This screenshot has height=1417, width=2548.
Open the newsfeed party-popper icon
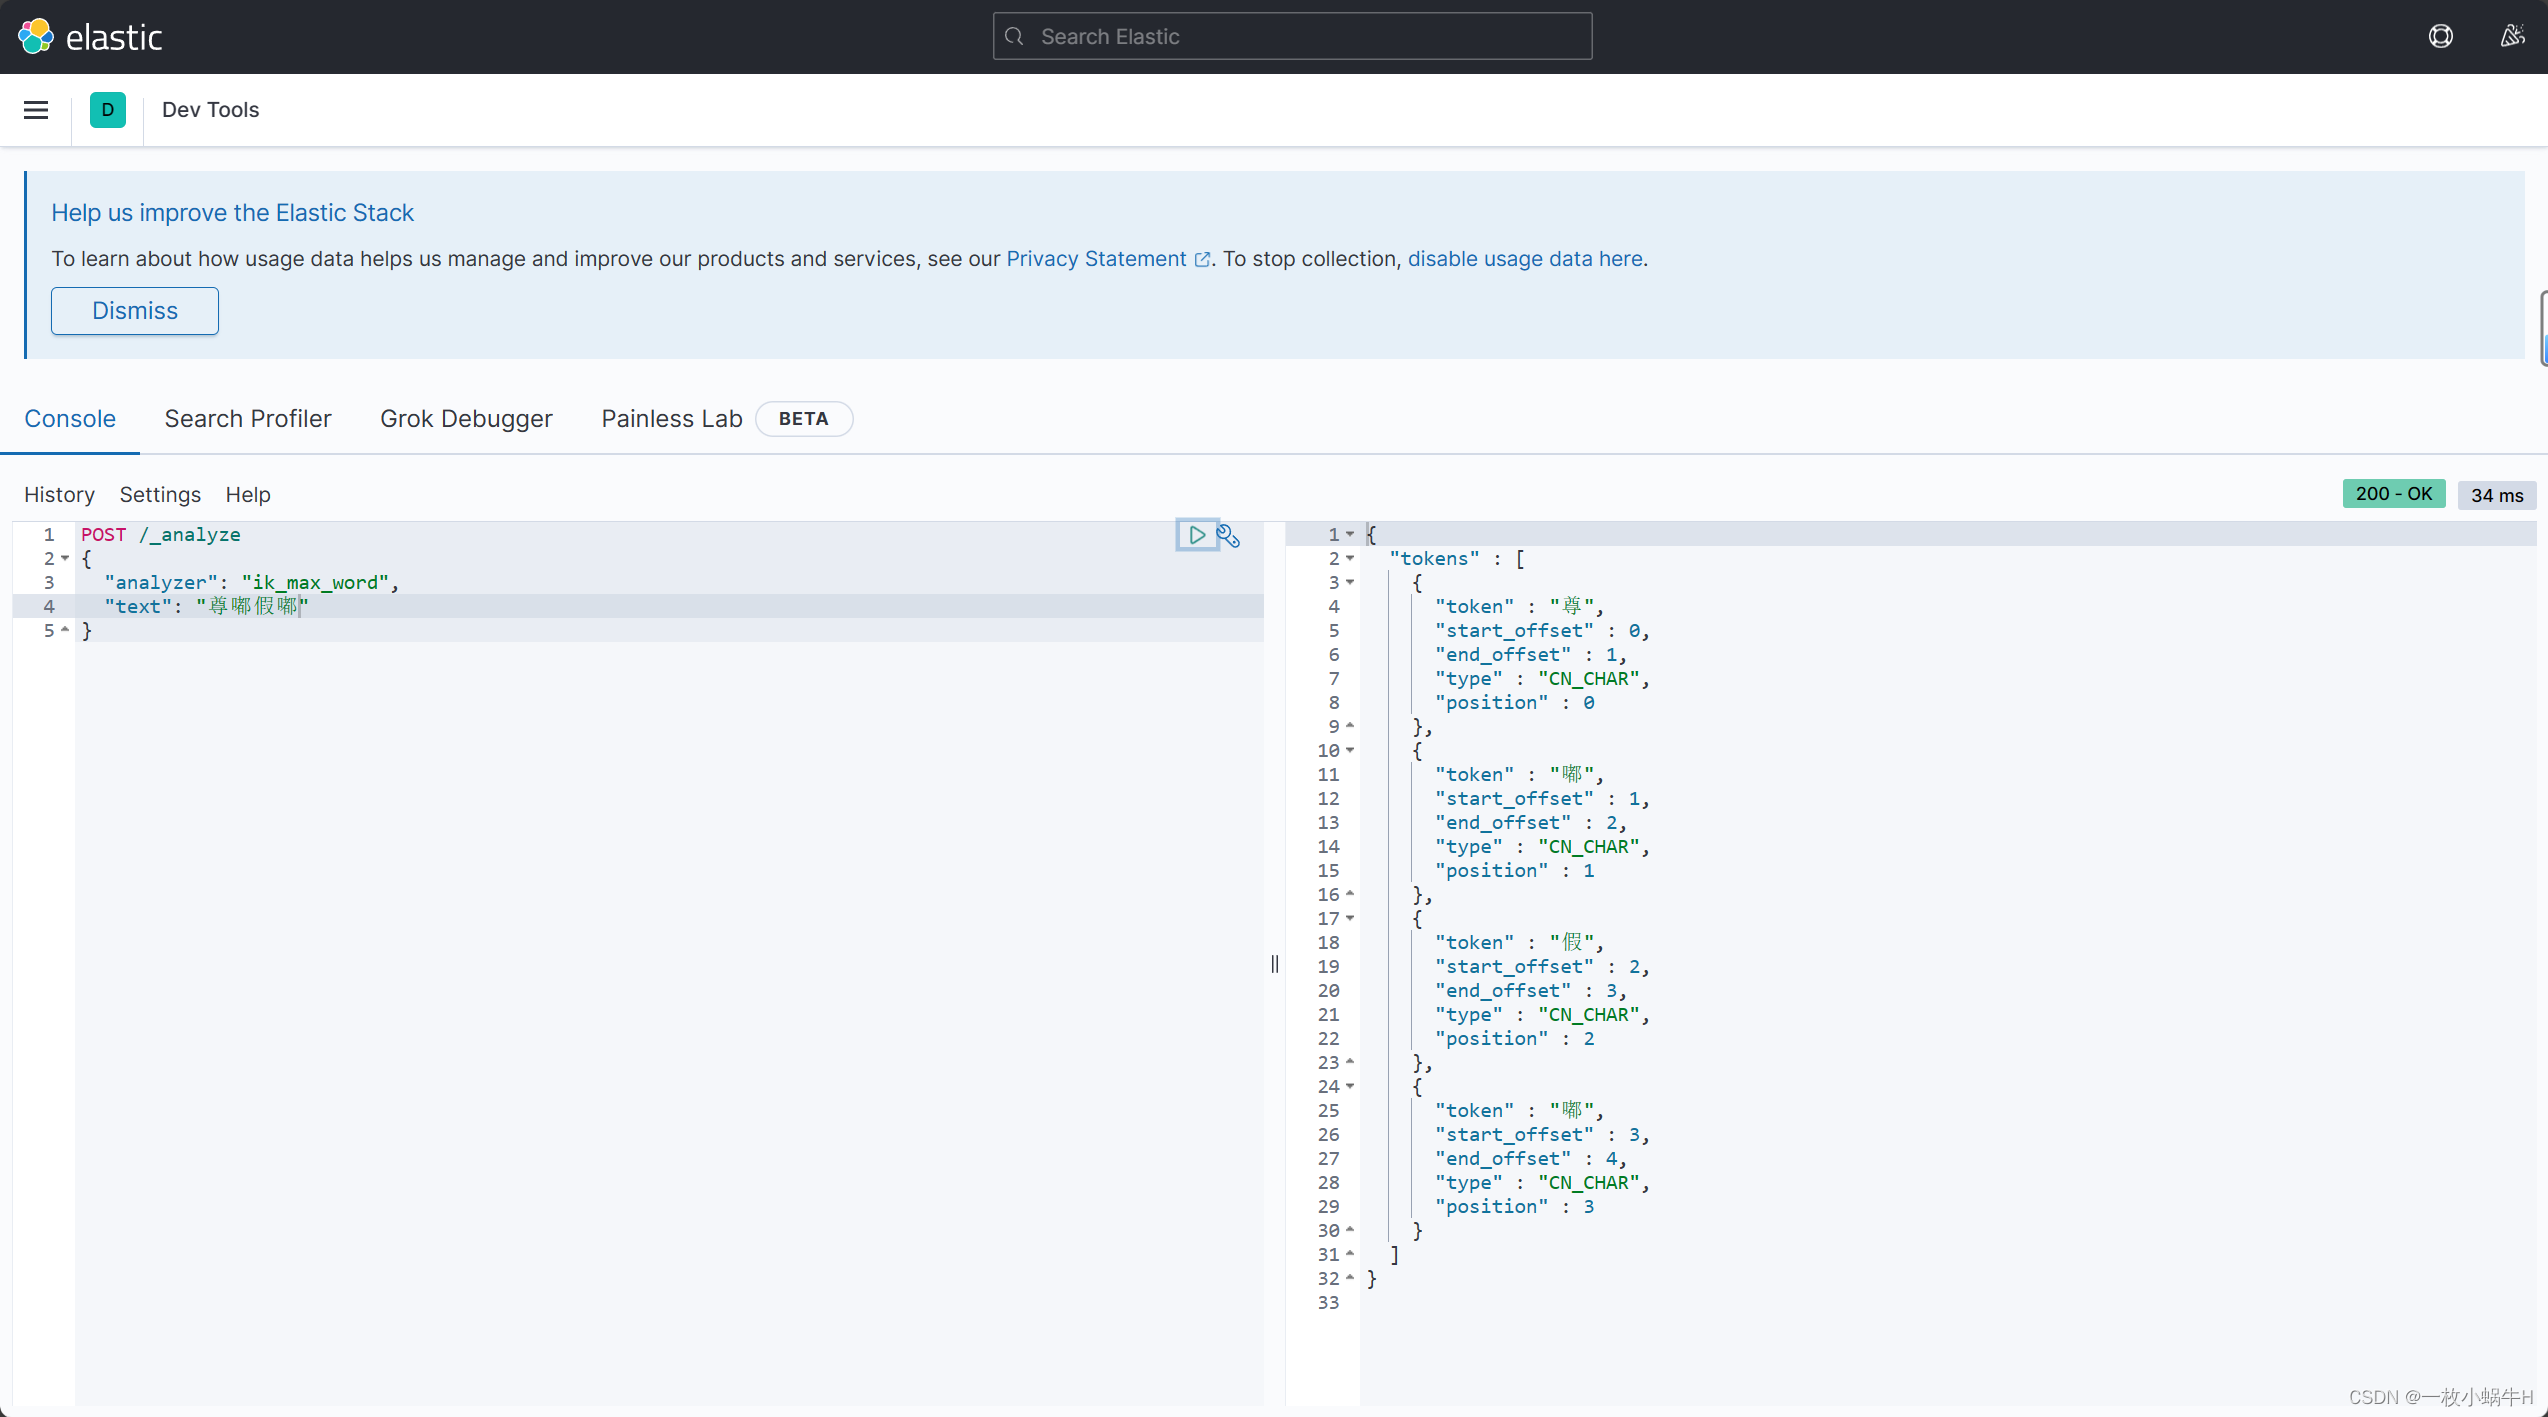tap(2513, 36)
